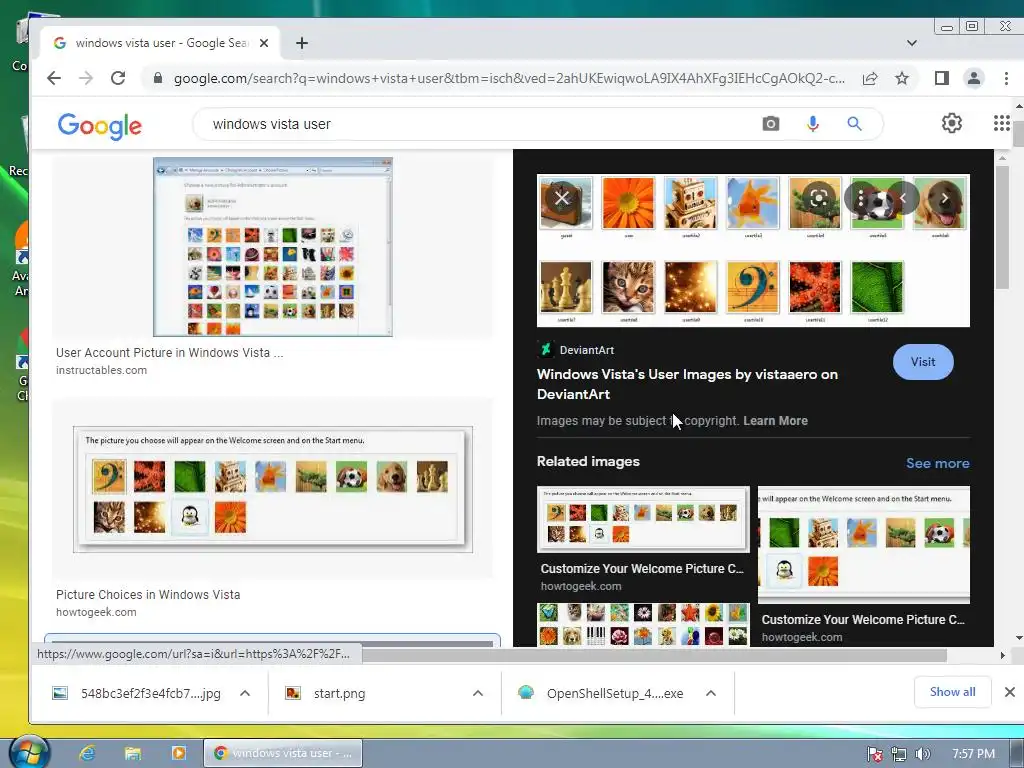Open first Customize Your Welcome Picture result
The image size is (1024, 768).
coord(643,519)
